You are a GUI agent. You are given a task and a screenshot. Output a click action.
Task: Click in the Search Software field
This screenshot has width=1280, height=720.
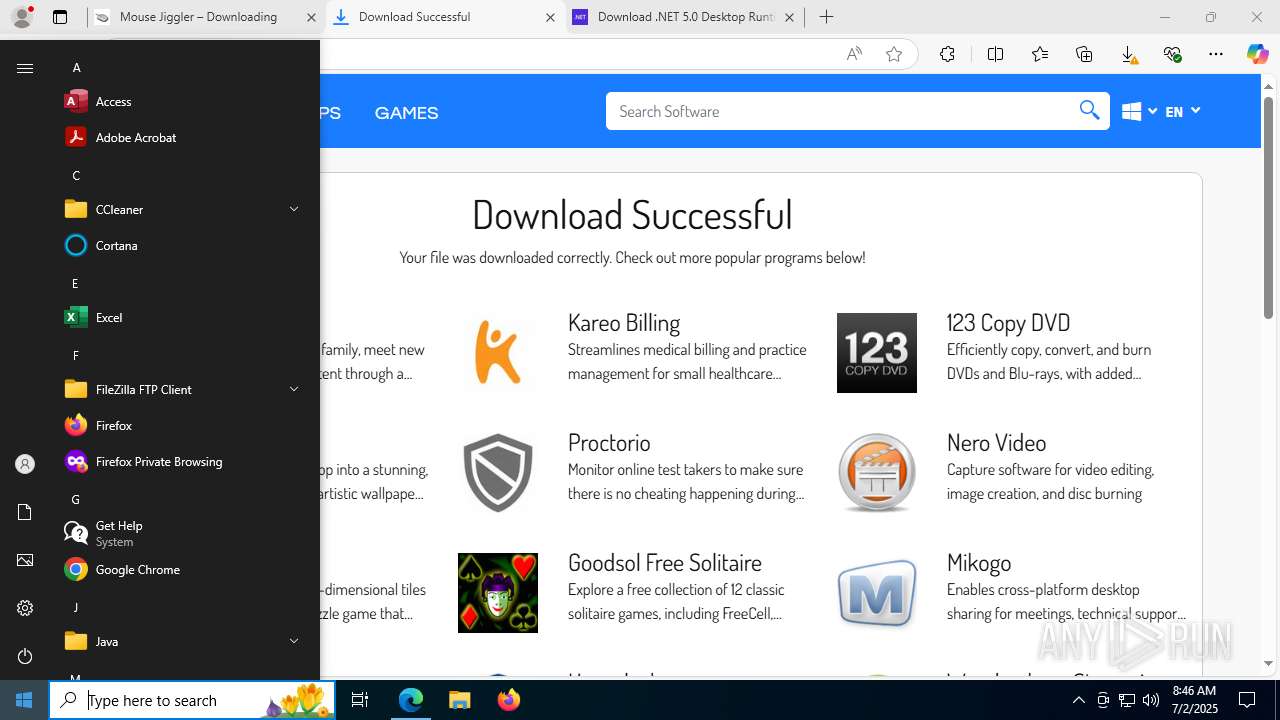tap(840, 111)
